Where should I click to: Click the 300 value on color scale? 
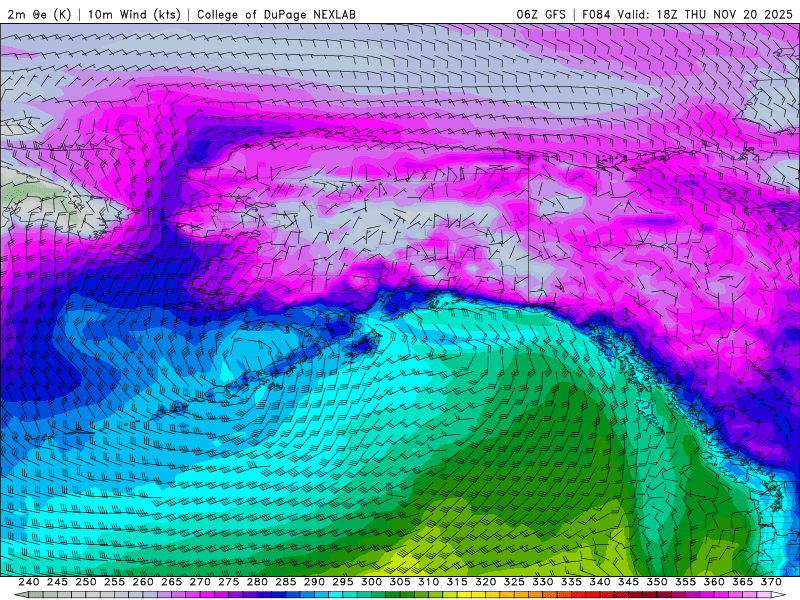371,582
